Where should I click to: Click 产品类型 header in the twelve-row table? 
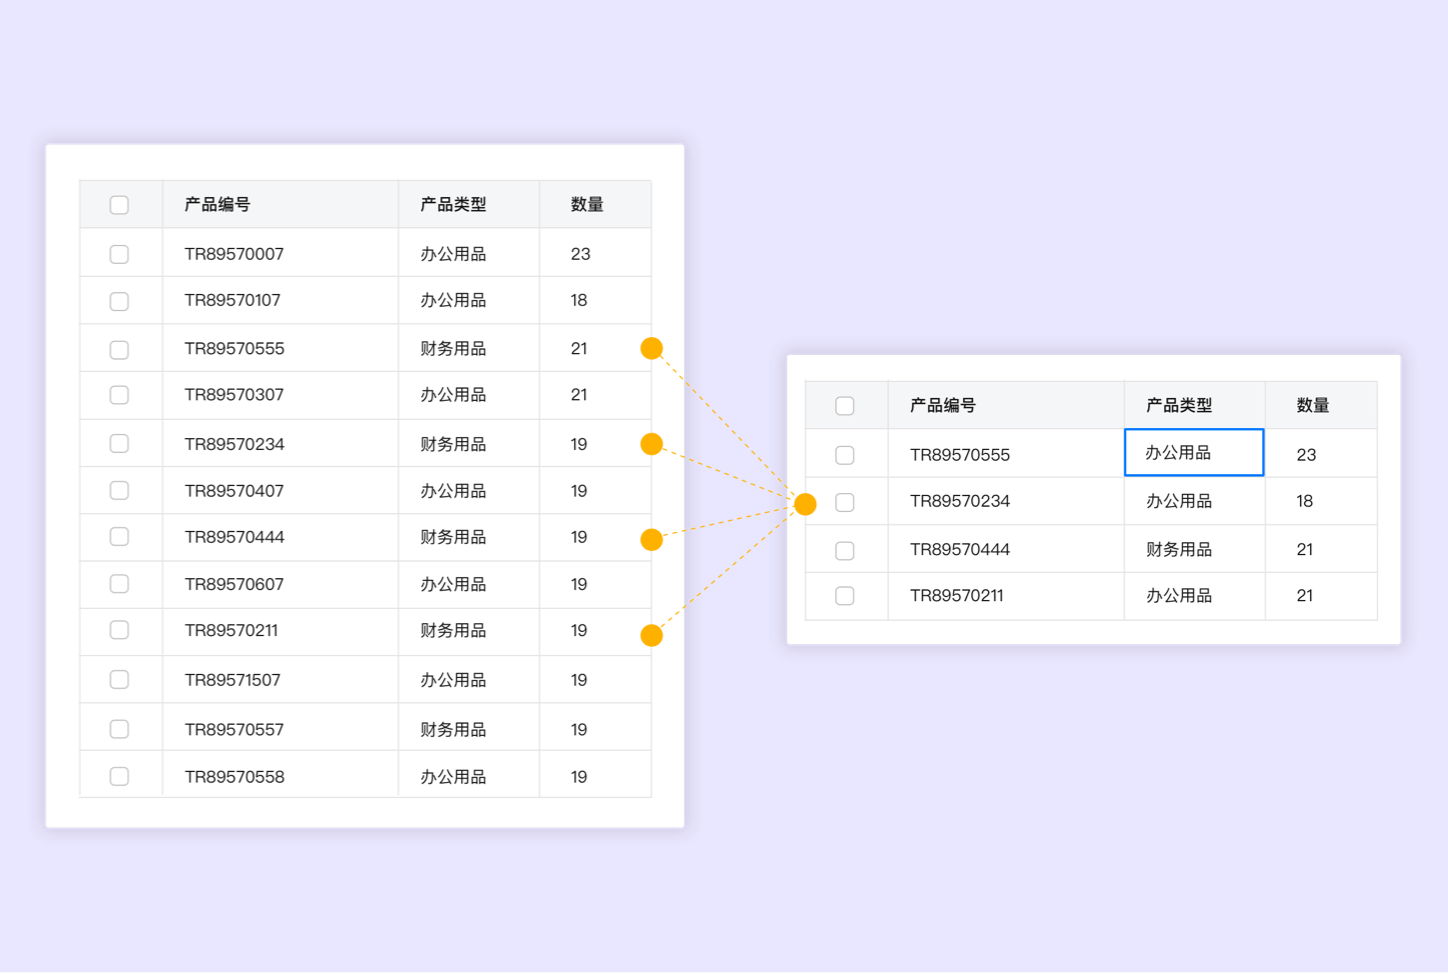point(453,205)
